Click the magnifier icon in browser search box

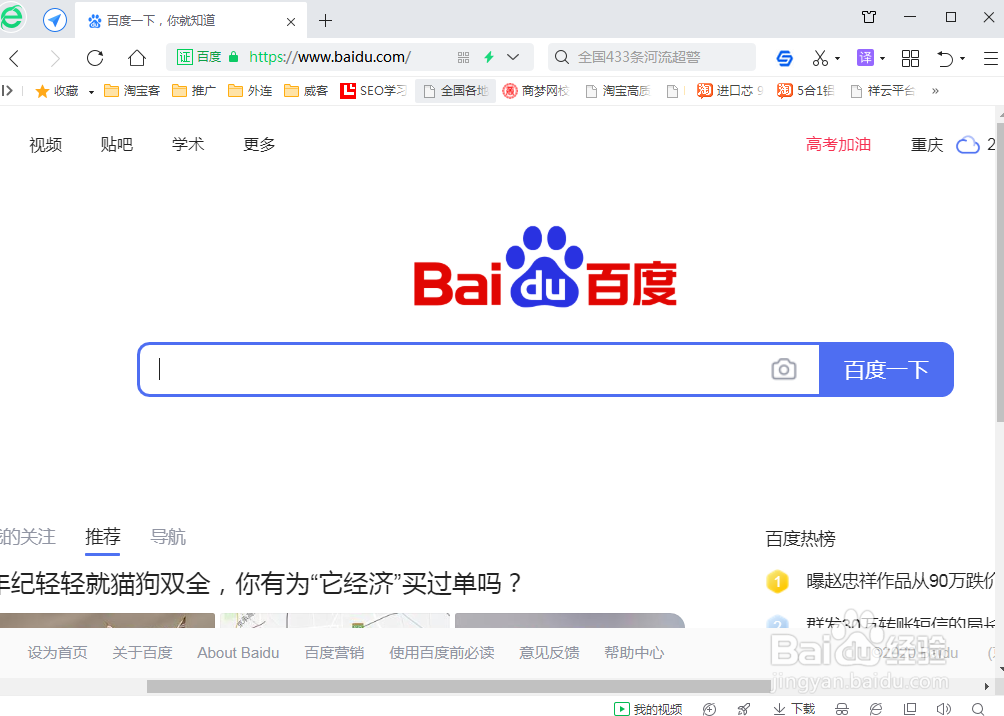[562, 57]
